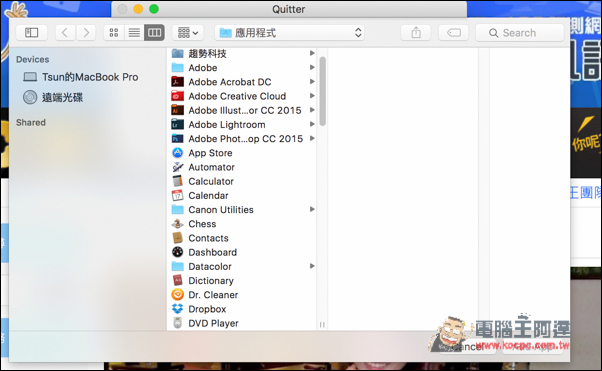Expand Canon Utilities arrow
Screen dimensions: 602x371
tap(312, 209)
